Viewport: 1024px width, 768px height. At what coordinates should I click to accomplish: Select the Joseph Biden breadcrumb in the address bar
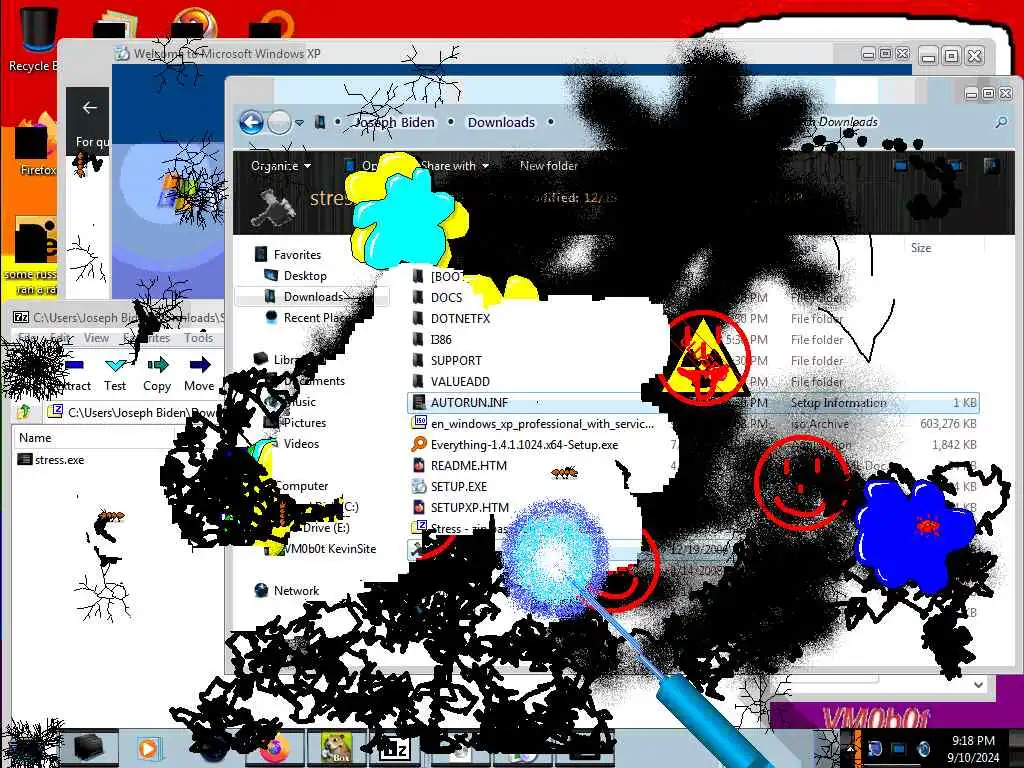(x=394, y=122)
